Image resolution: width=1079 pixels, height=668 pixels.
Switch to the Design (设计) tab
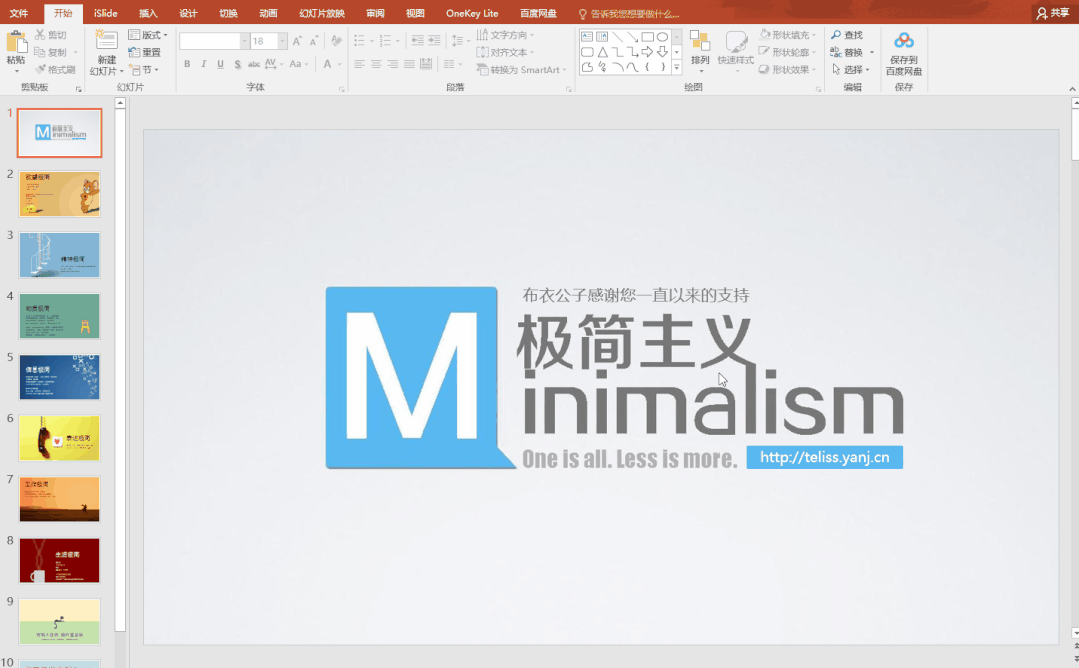click(188, 13)
